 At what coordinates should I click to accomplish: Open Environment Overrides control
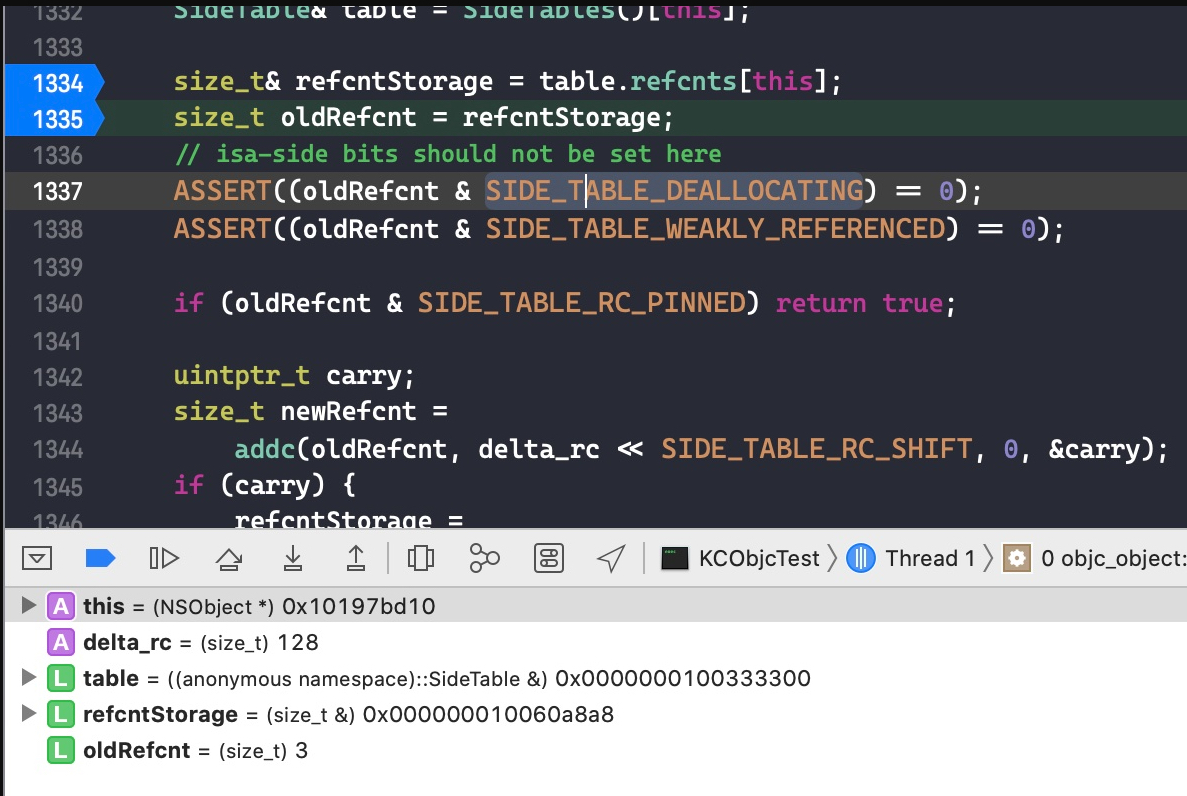[549, 558]
